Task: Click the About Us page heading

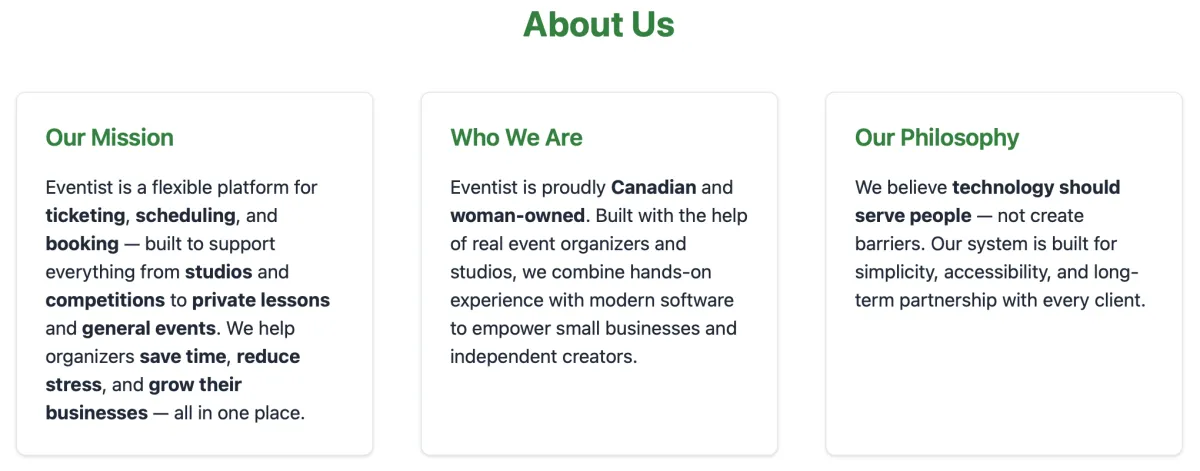Action: 599,24
